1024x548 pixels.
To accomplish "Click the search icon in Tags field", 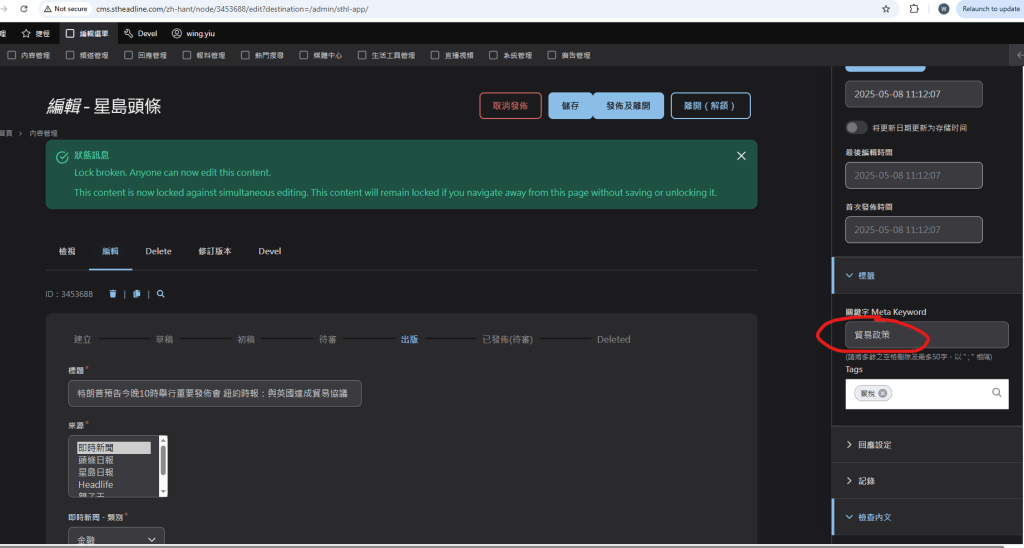I will click(996, 393).
